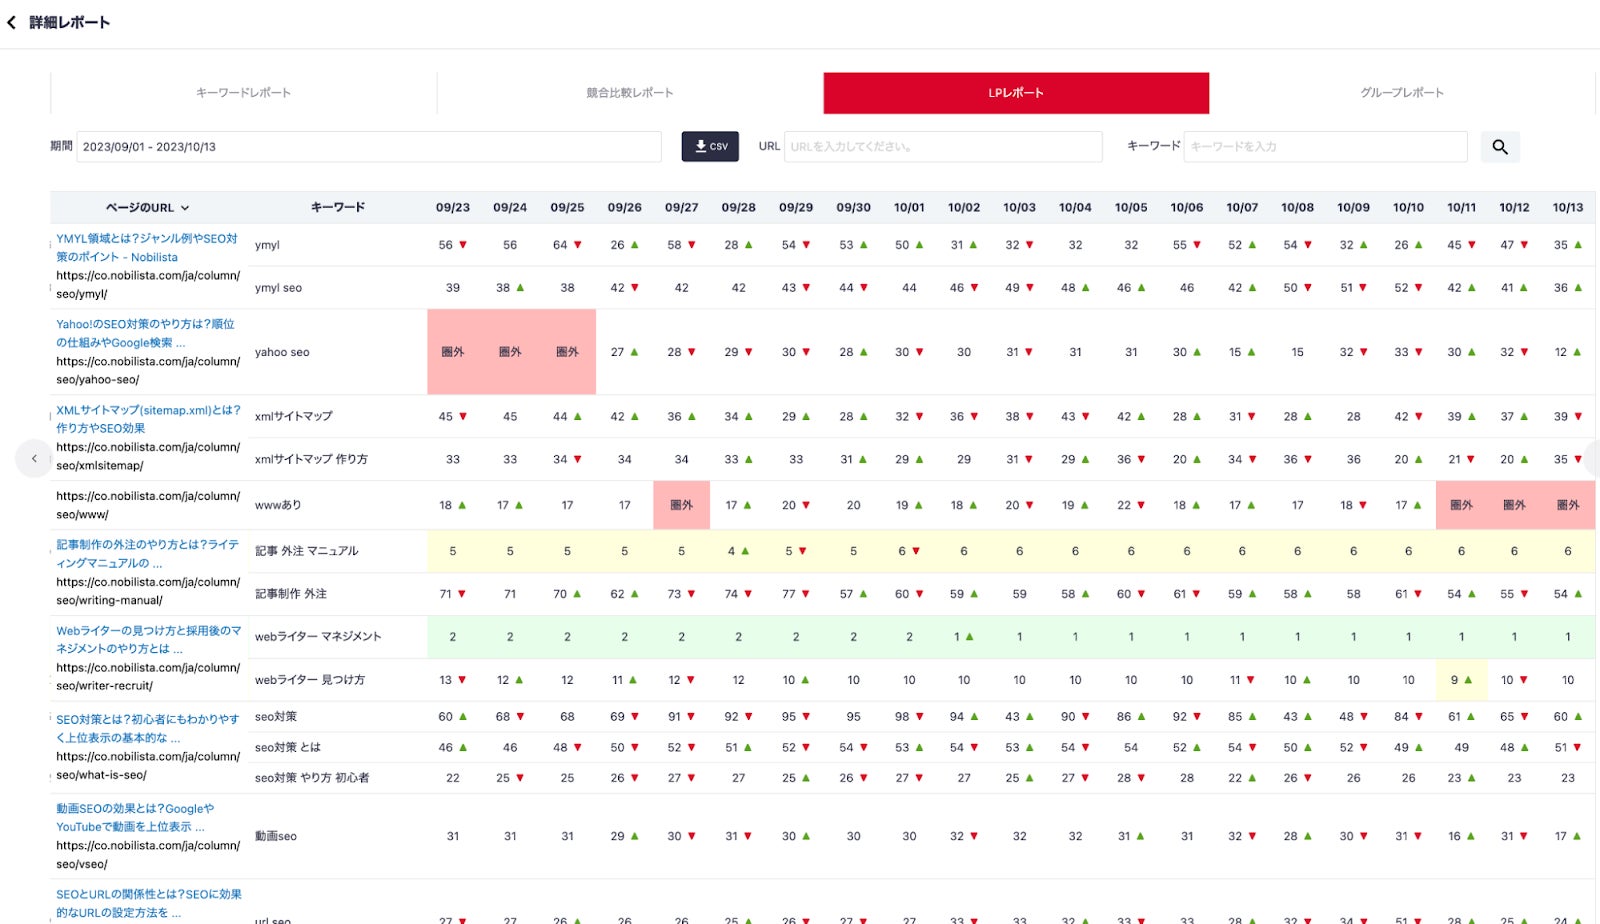
Task: Open the Webライターの見つけ方 page link
Action: coord(148,640)
